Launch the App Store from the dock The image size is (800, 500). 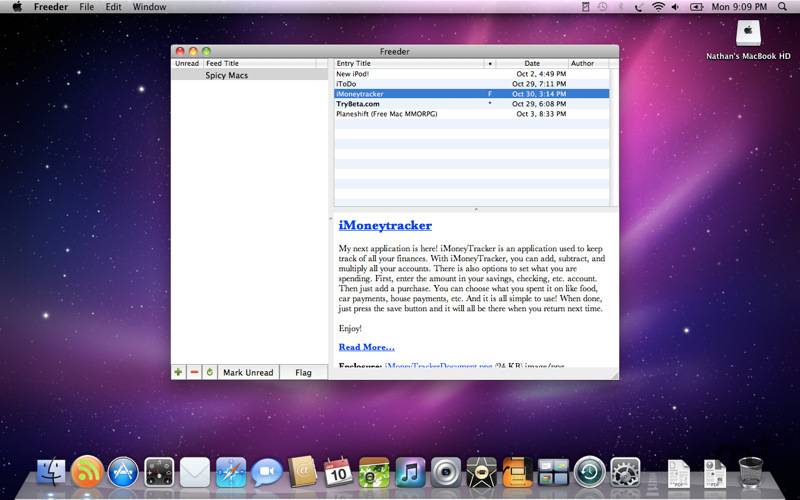click(123, 472)
